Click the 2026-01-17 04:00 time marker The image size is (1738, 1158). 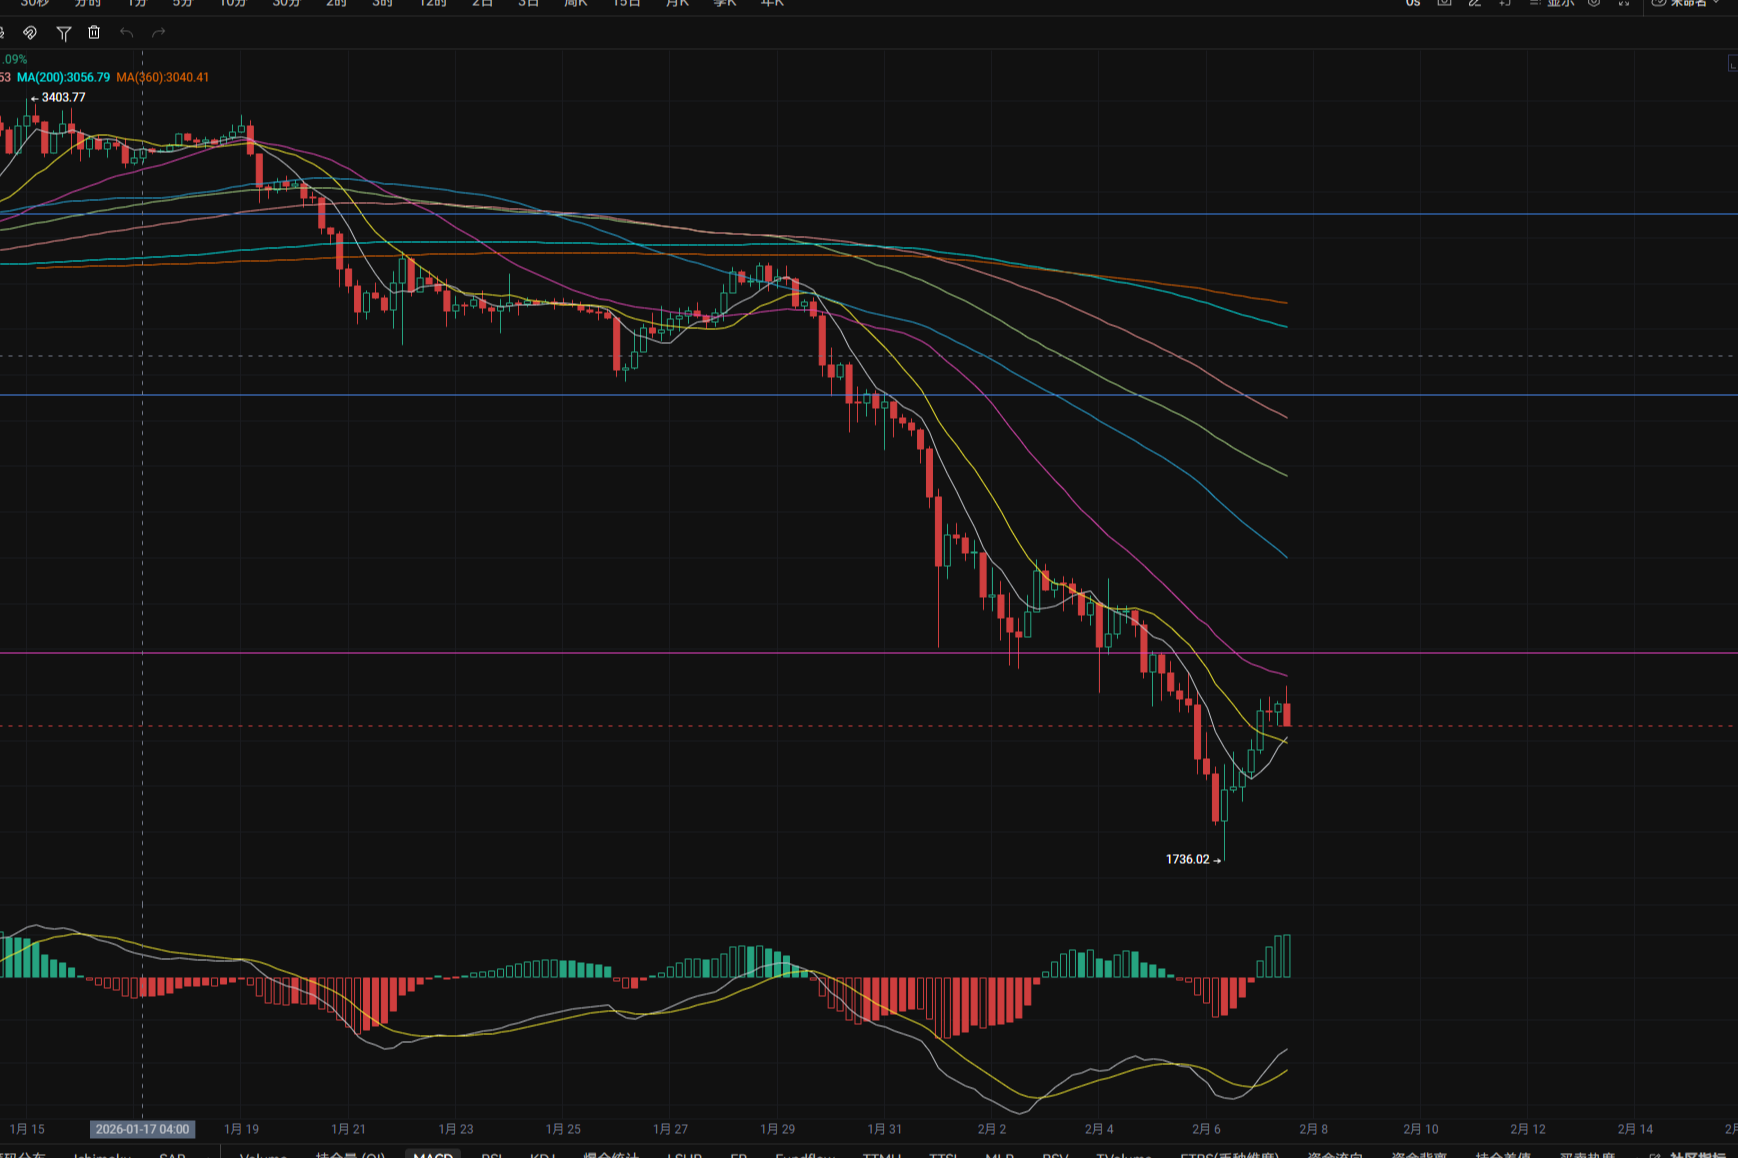[142, 1129]
